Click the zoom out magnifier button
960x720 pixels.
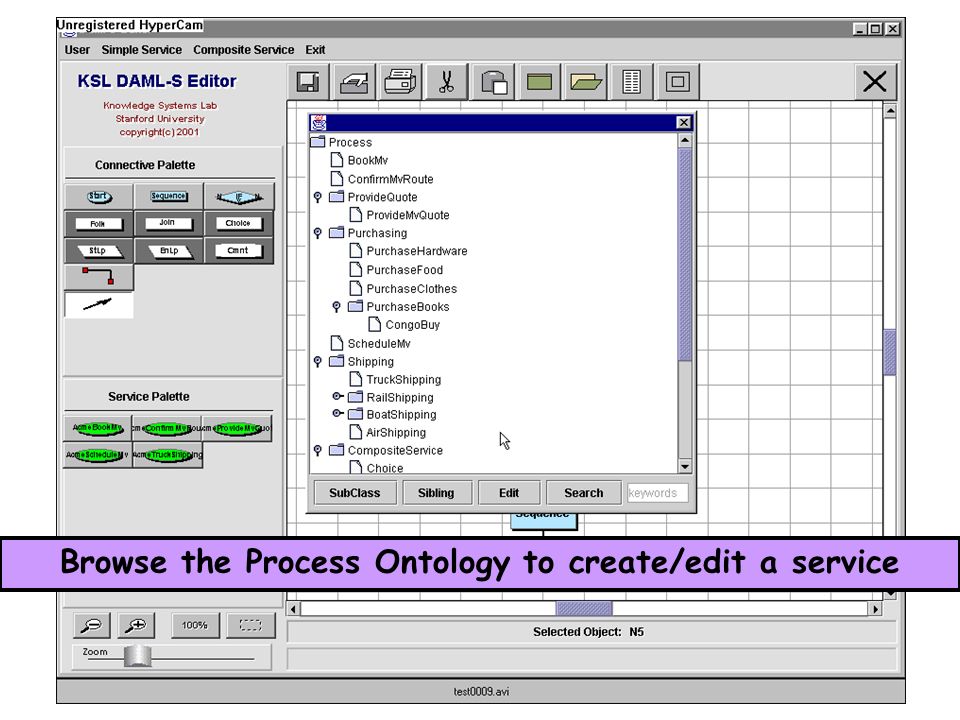click(92, 625)
